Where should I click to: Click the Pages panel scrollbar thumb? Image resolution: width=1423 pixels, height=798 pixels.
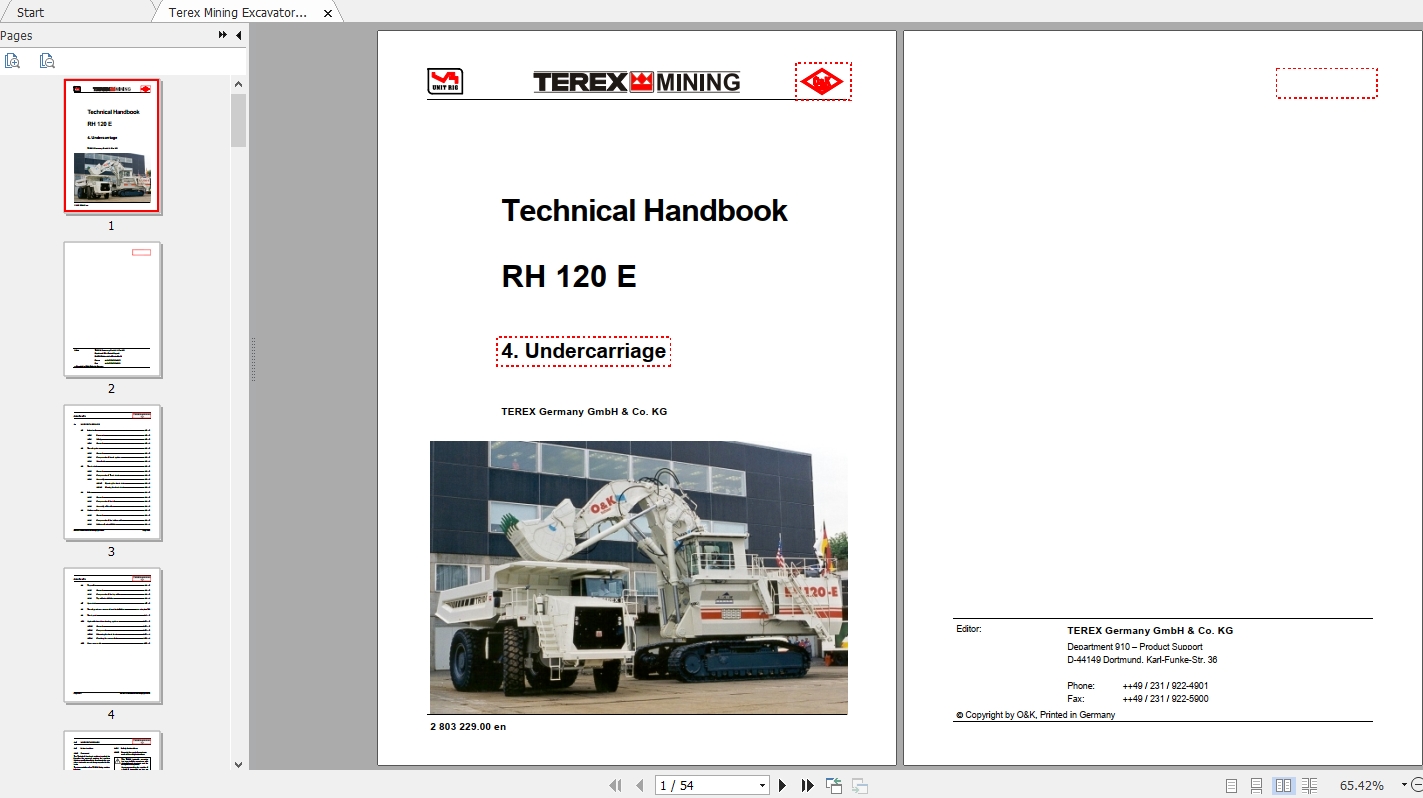(x=238, y=120)
